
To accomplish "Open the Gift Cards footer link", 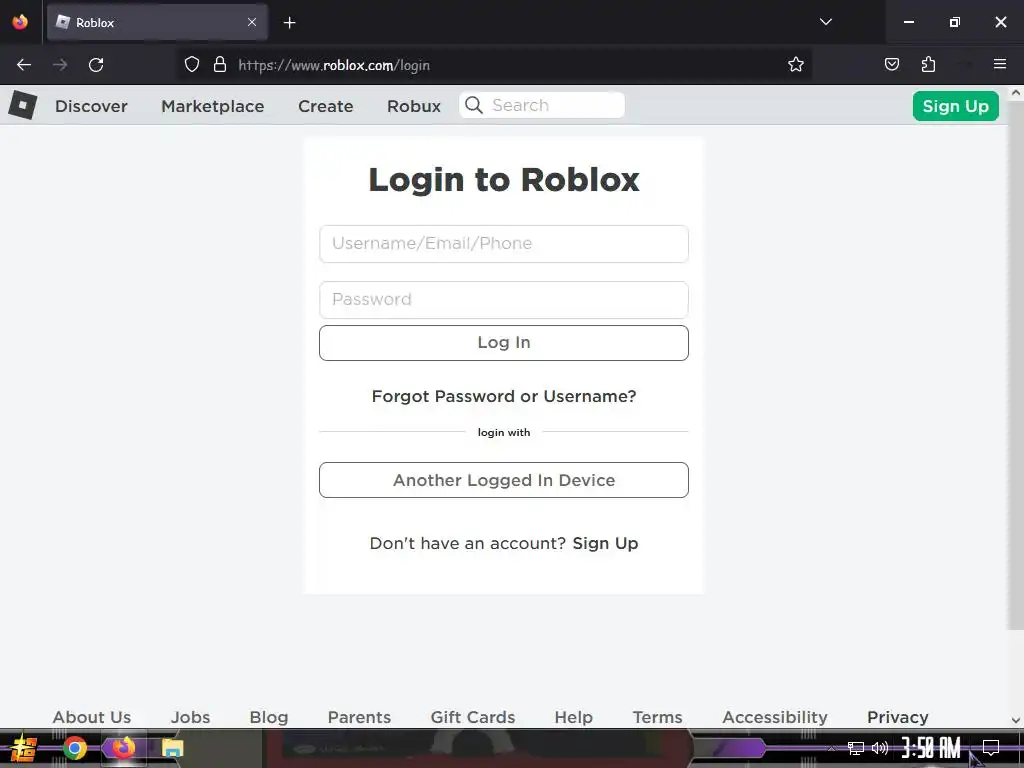I will (x=473, y=717).
